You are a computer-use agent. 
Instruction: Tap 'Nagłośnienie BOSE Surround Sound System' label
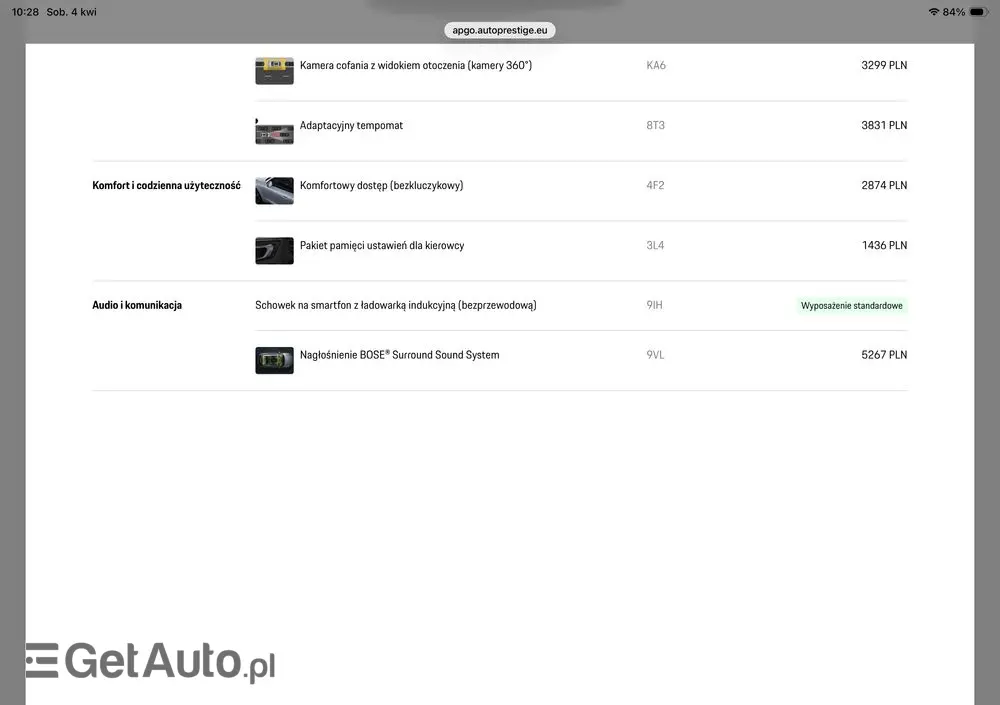tap(399, 355)
